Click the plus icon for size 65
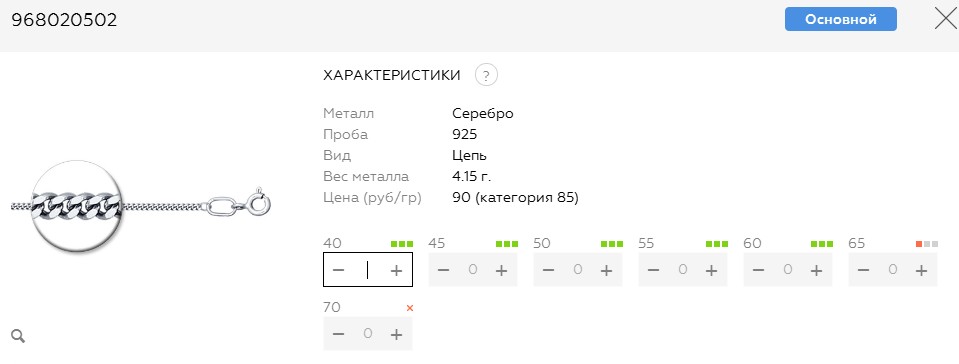The width and height of the screenshot is (959, 364). tap(921, 270)
